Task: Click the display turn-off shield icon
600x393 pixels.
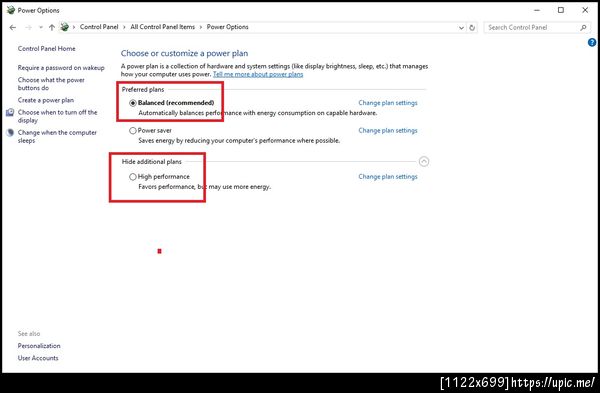Action: [10, 113]
